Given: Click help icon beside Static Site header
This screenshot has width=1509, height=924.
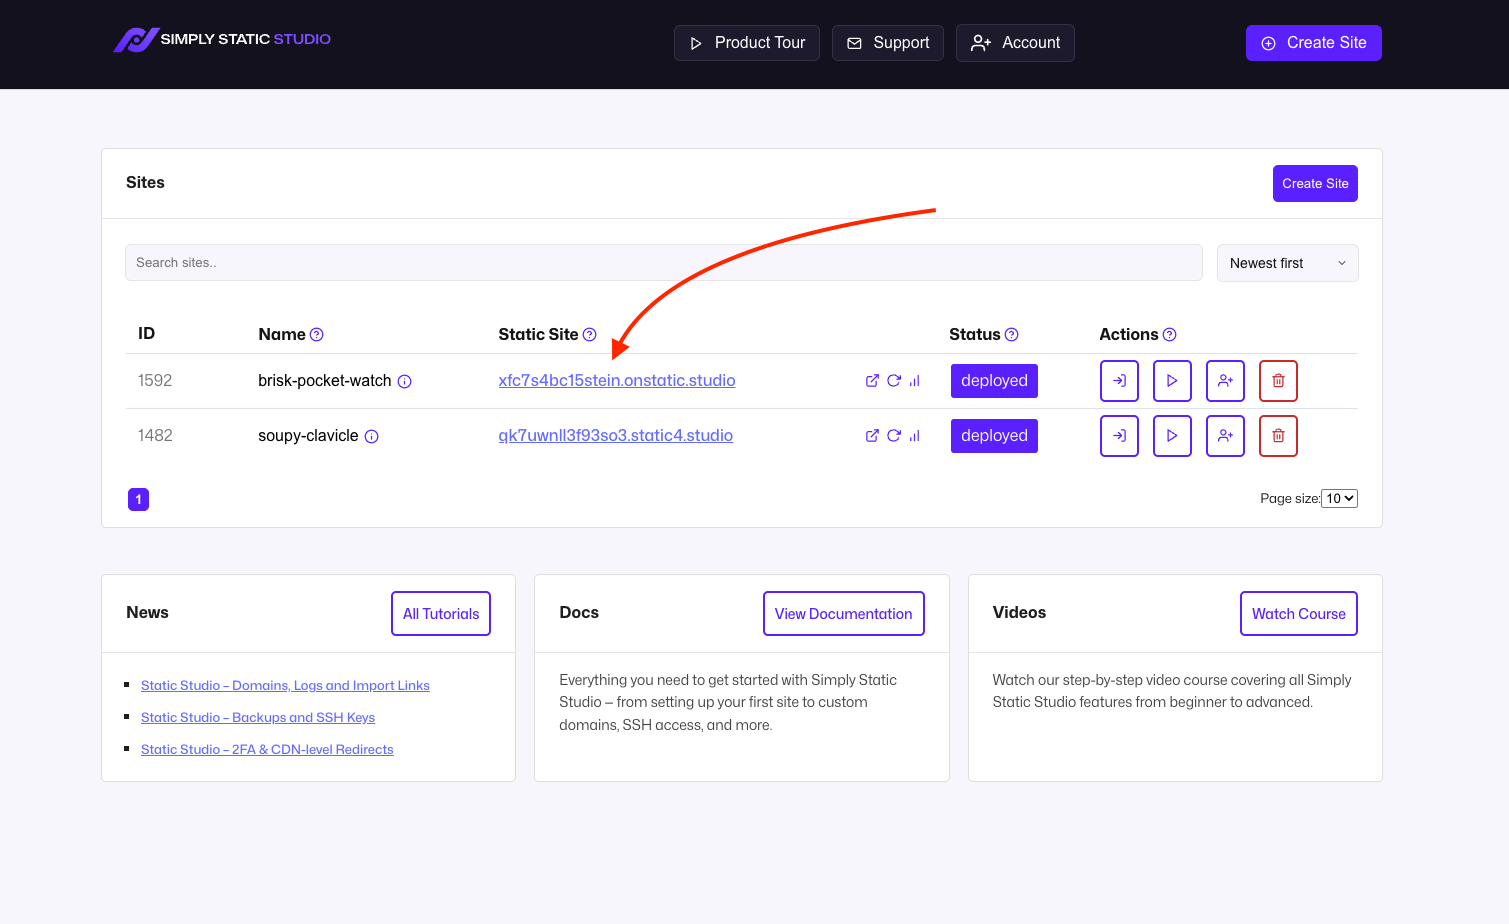Looking at the screenshot, I should coord(590,335).
